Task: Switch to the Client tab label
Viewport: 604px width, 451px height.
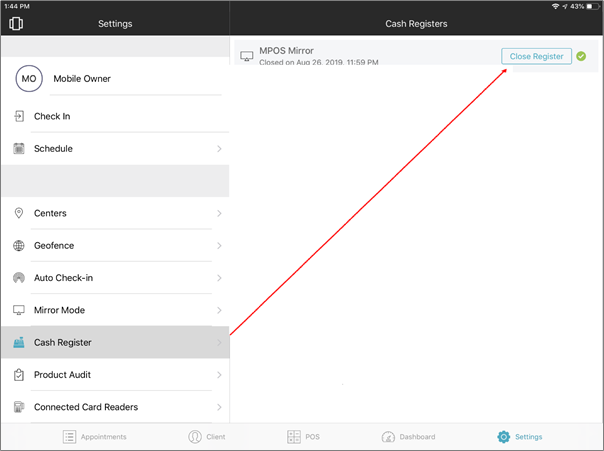Action: pos(216,437)
